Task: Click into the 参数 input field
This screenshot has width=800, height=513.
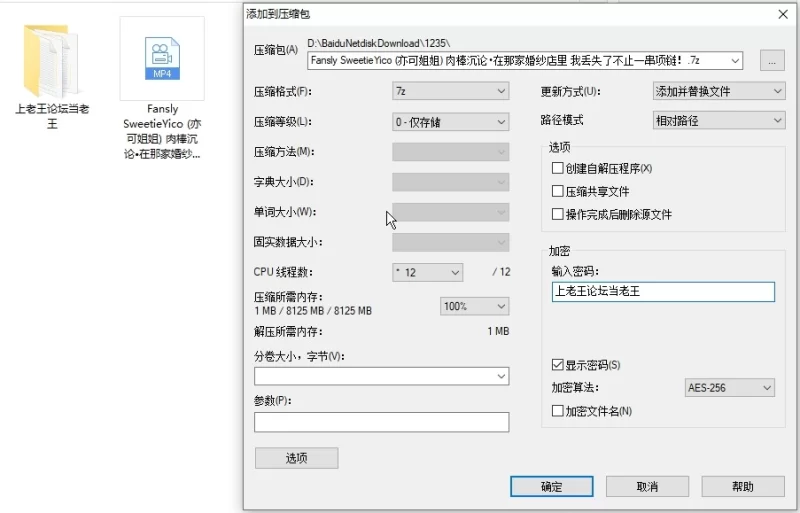Action: 381,422
